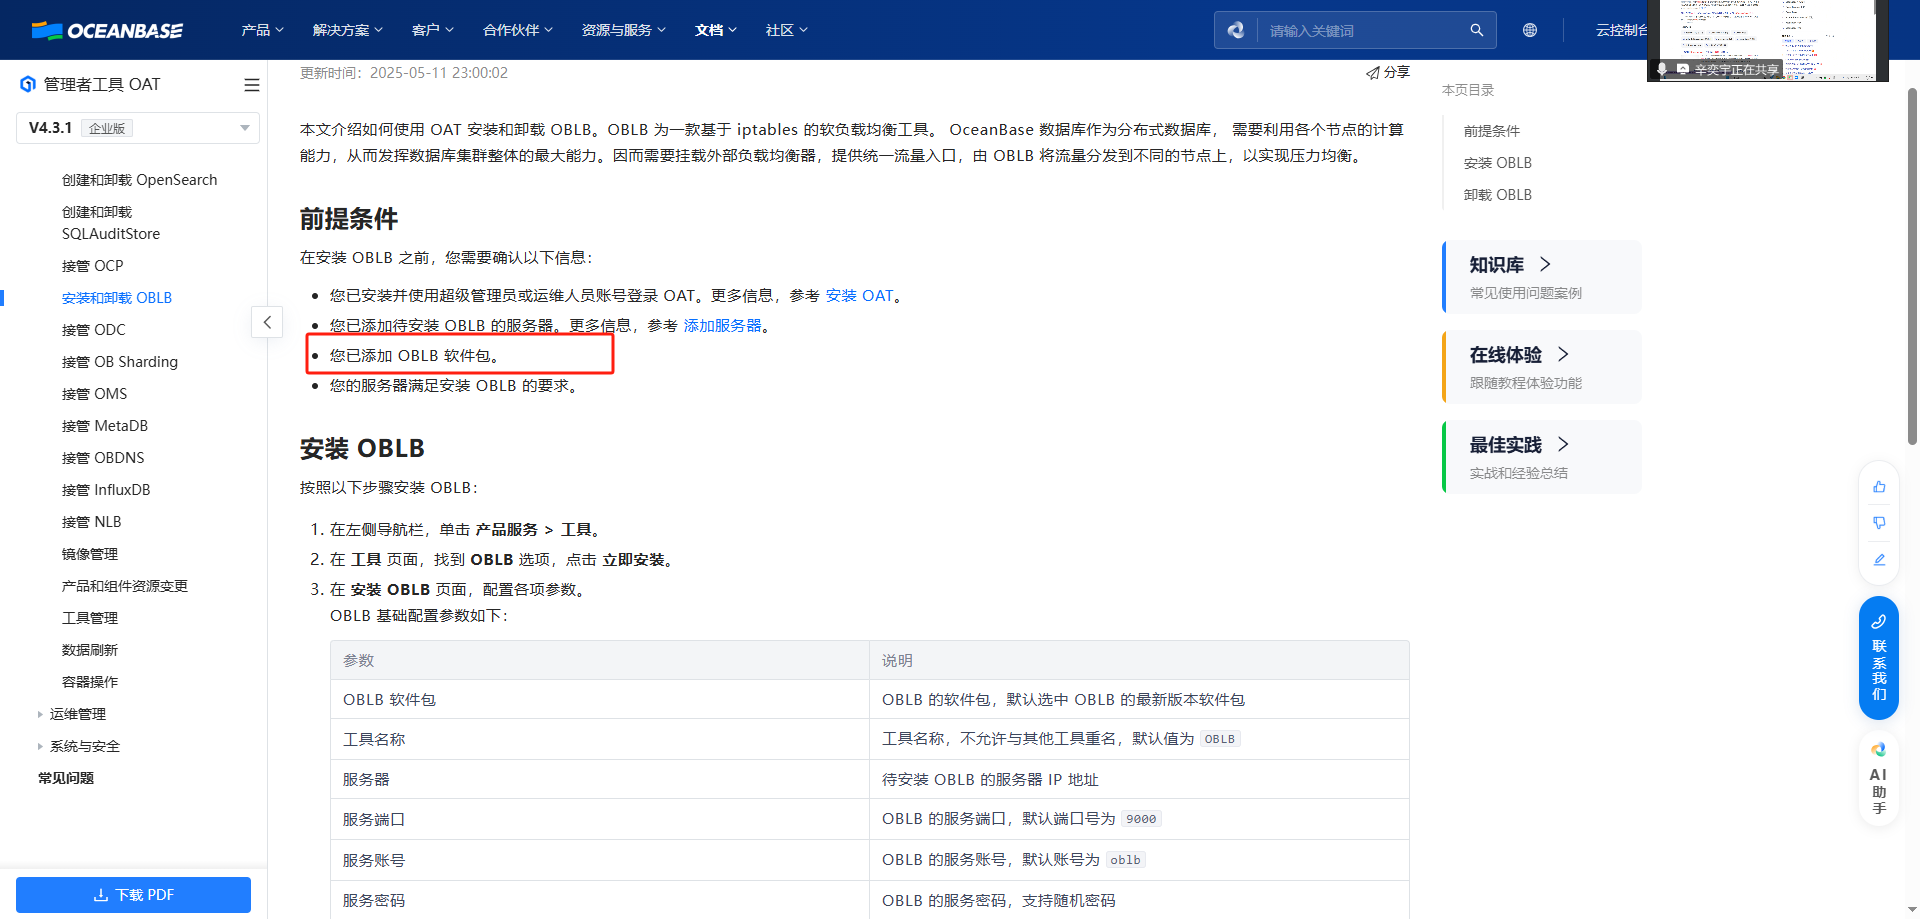Open the 合作伙伴 menu dropdown
The image size is (1920, 919).
[x=518, y=30]
